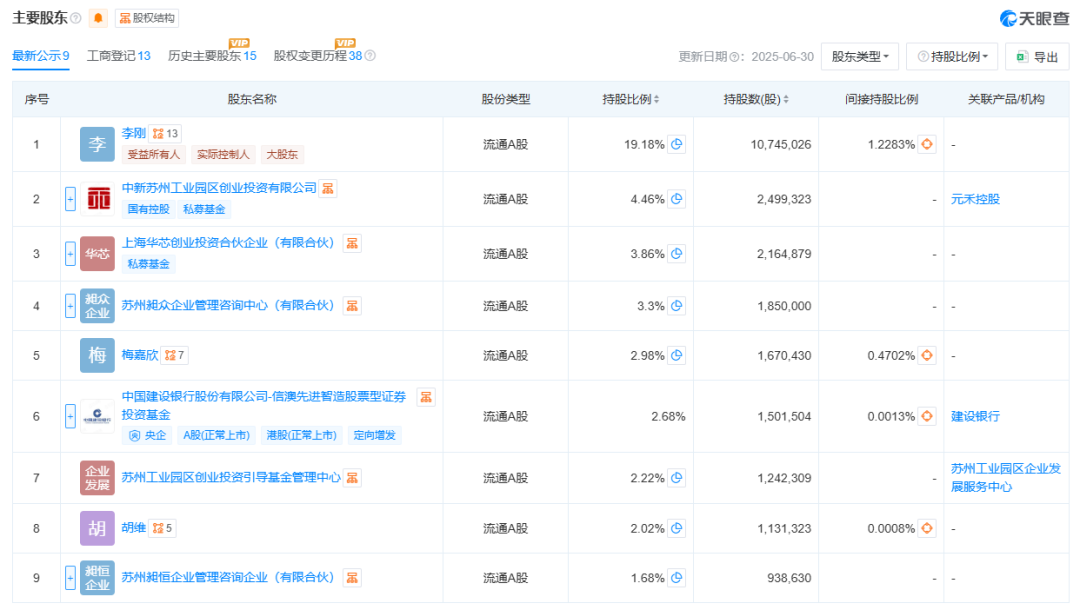
Task: Click help icon next to 股权变更历程
Action: 370,56
